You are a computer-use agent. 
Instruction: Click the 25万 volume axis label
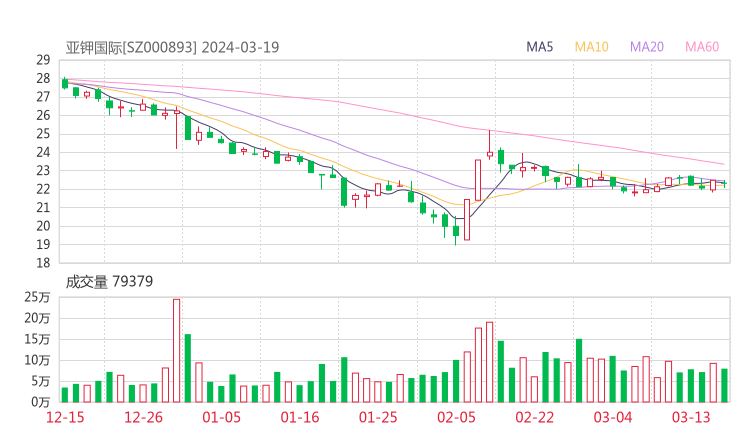[37, 297]
